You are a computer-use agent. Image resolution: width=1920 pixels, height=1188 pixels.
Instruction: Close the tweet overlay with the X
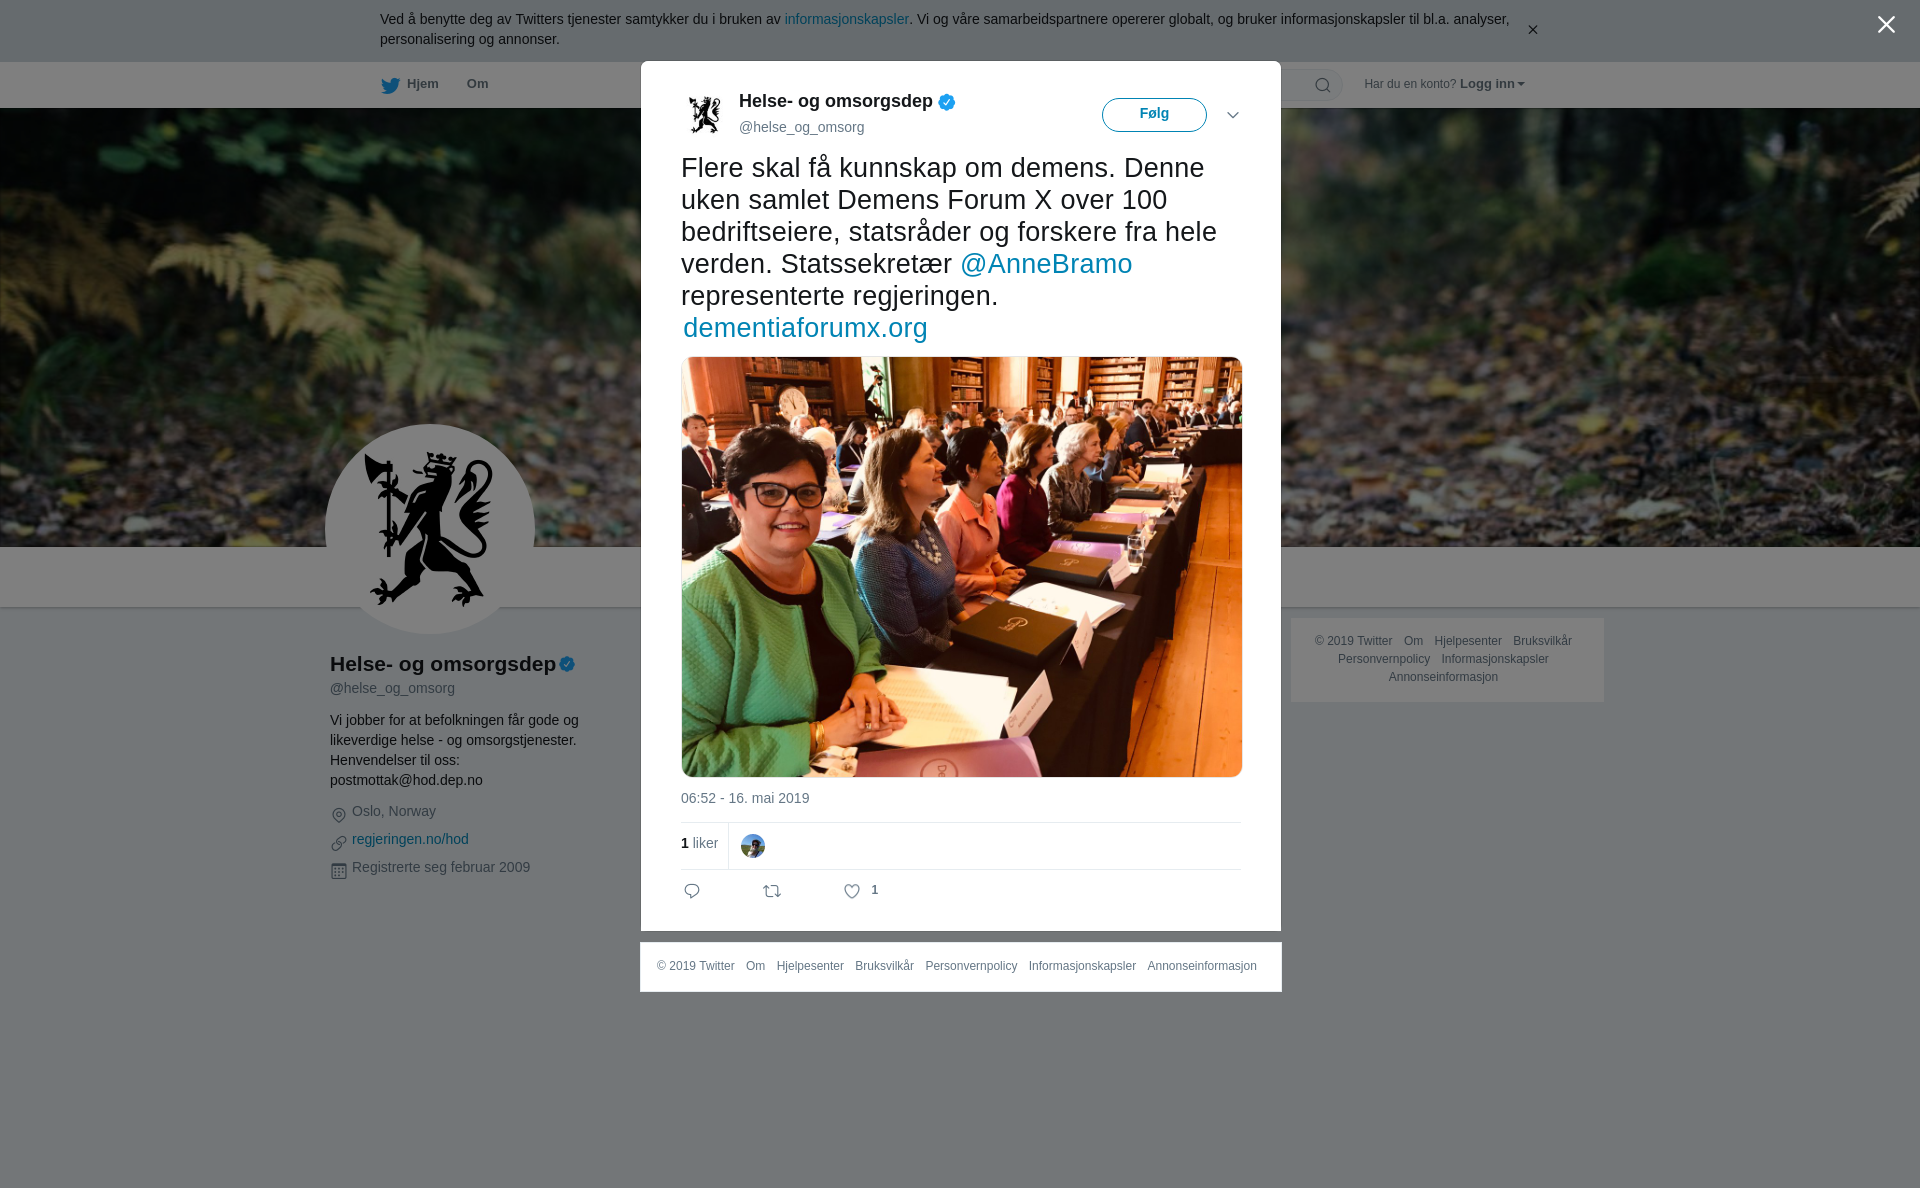pos(1886,25)
